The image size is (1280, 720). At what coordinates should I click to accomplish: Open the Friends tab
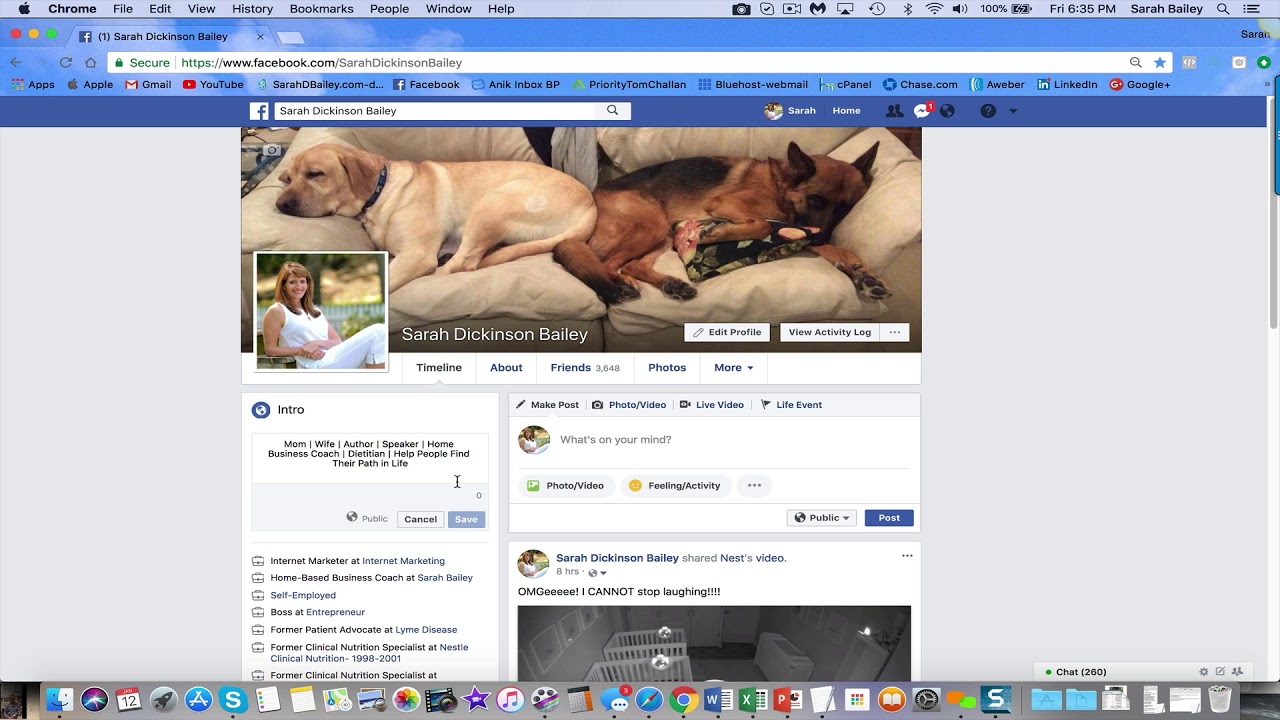coord(585,368)
